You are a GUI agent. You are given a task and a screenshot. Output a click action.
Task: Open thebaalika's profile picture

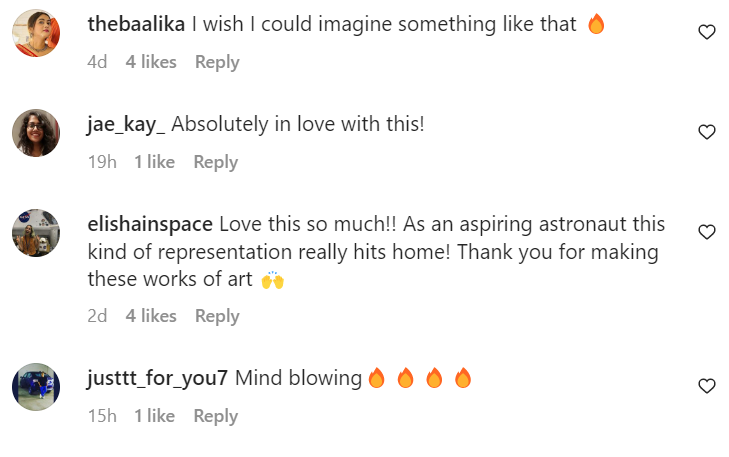click(x=36, y=33)
